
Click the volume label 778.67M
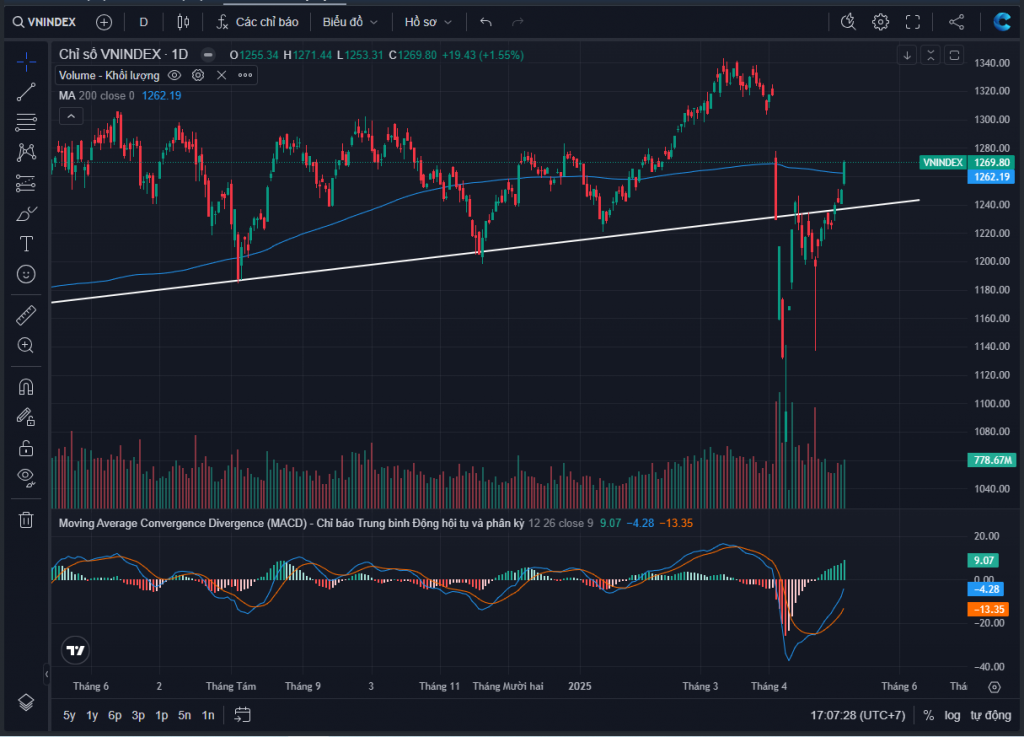click(991, 460)
